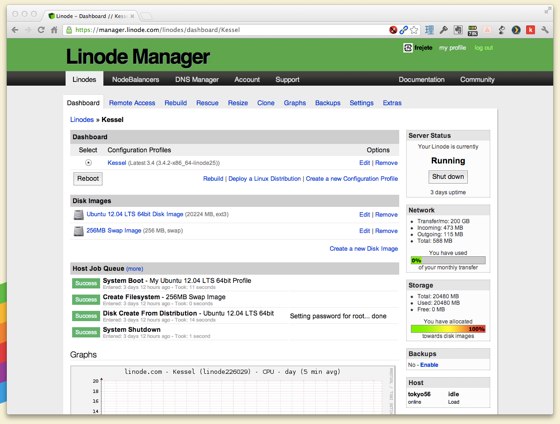Reload the page with the refresh icon
560x424 pixels.
(41, 30)
